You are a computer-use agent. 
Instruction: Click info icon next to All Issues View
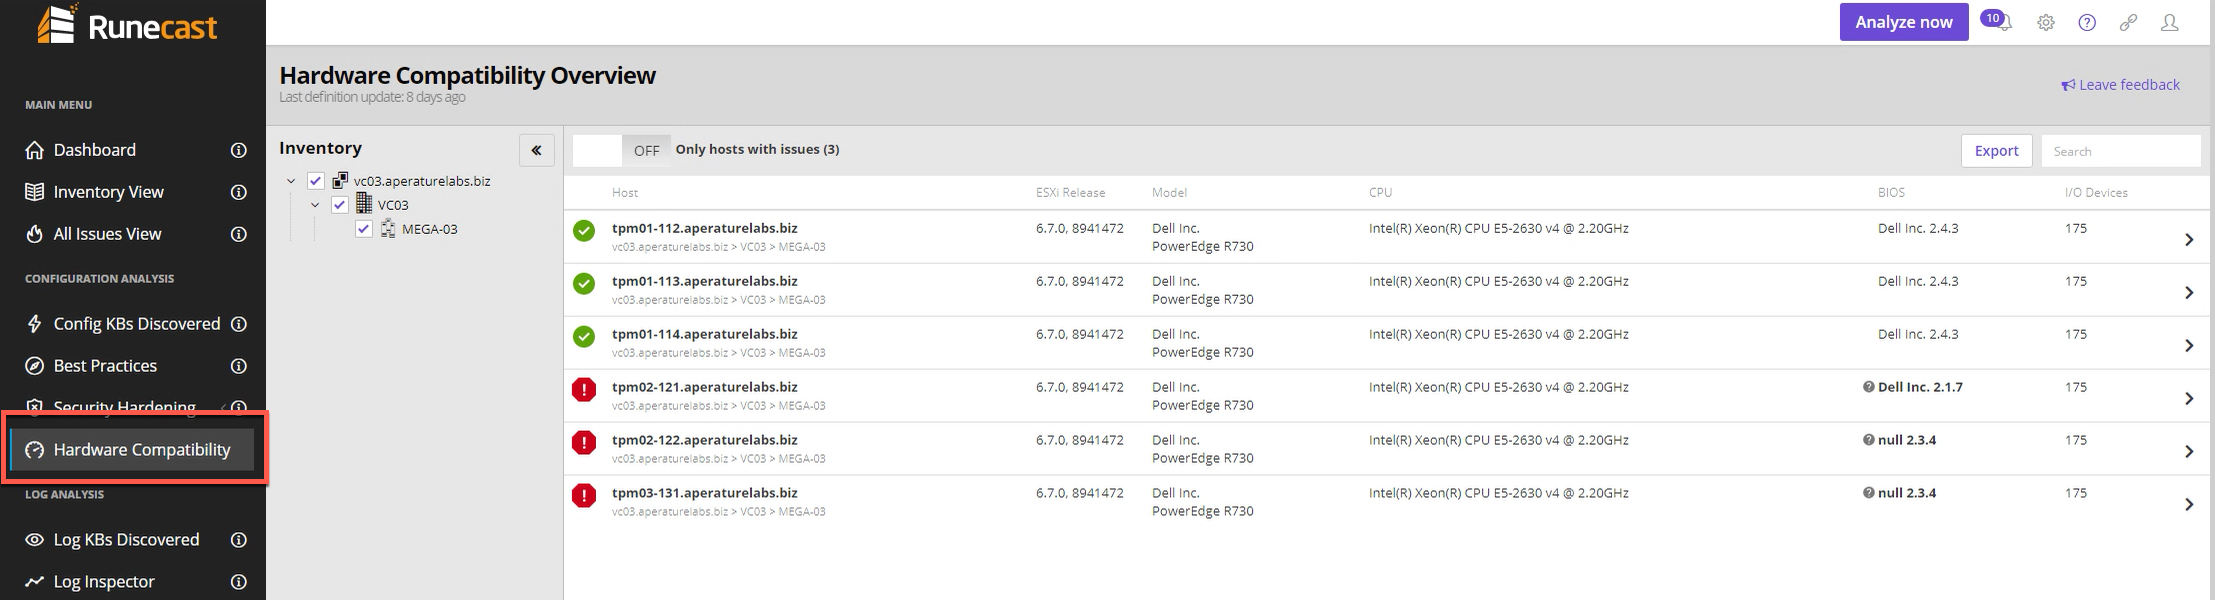239,234
